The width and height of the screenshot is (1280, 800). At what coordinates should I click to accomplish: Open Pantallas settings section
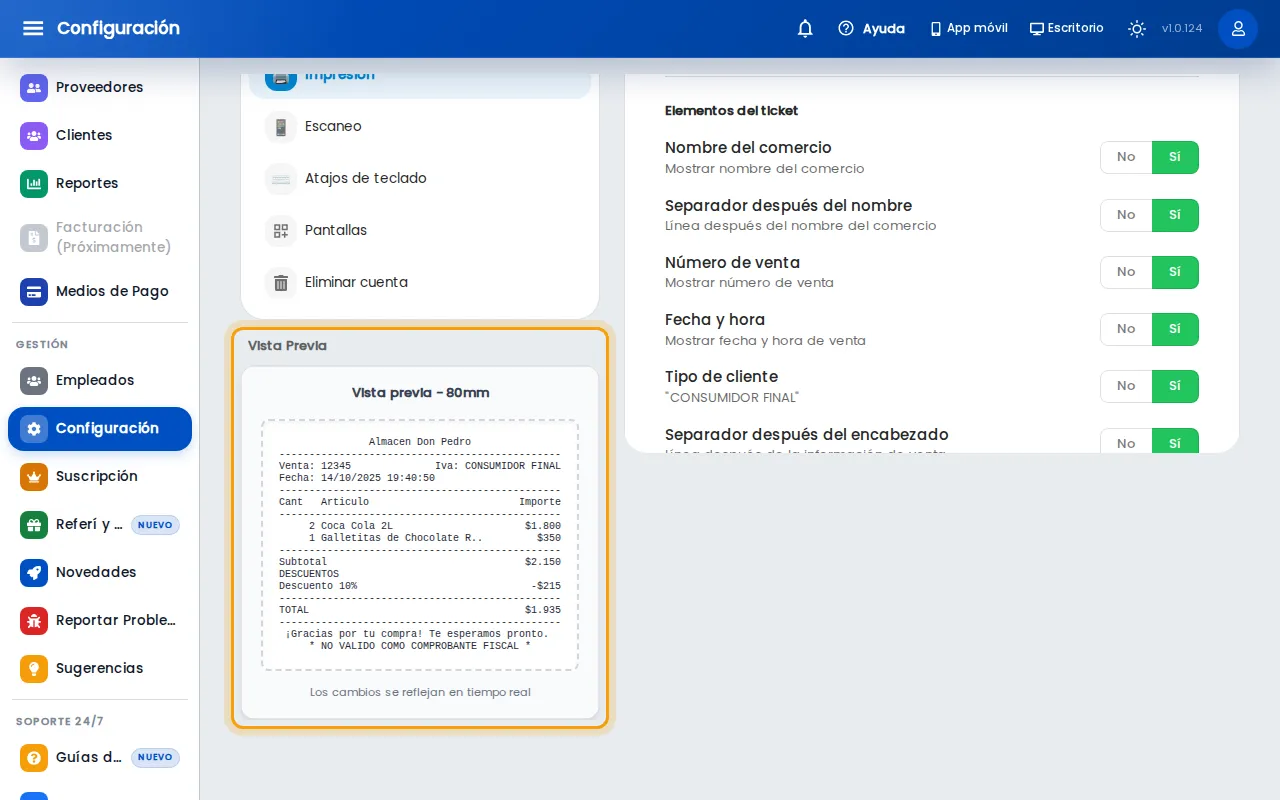420,231
